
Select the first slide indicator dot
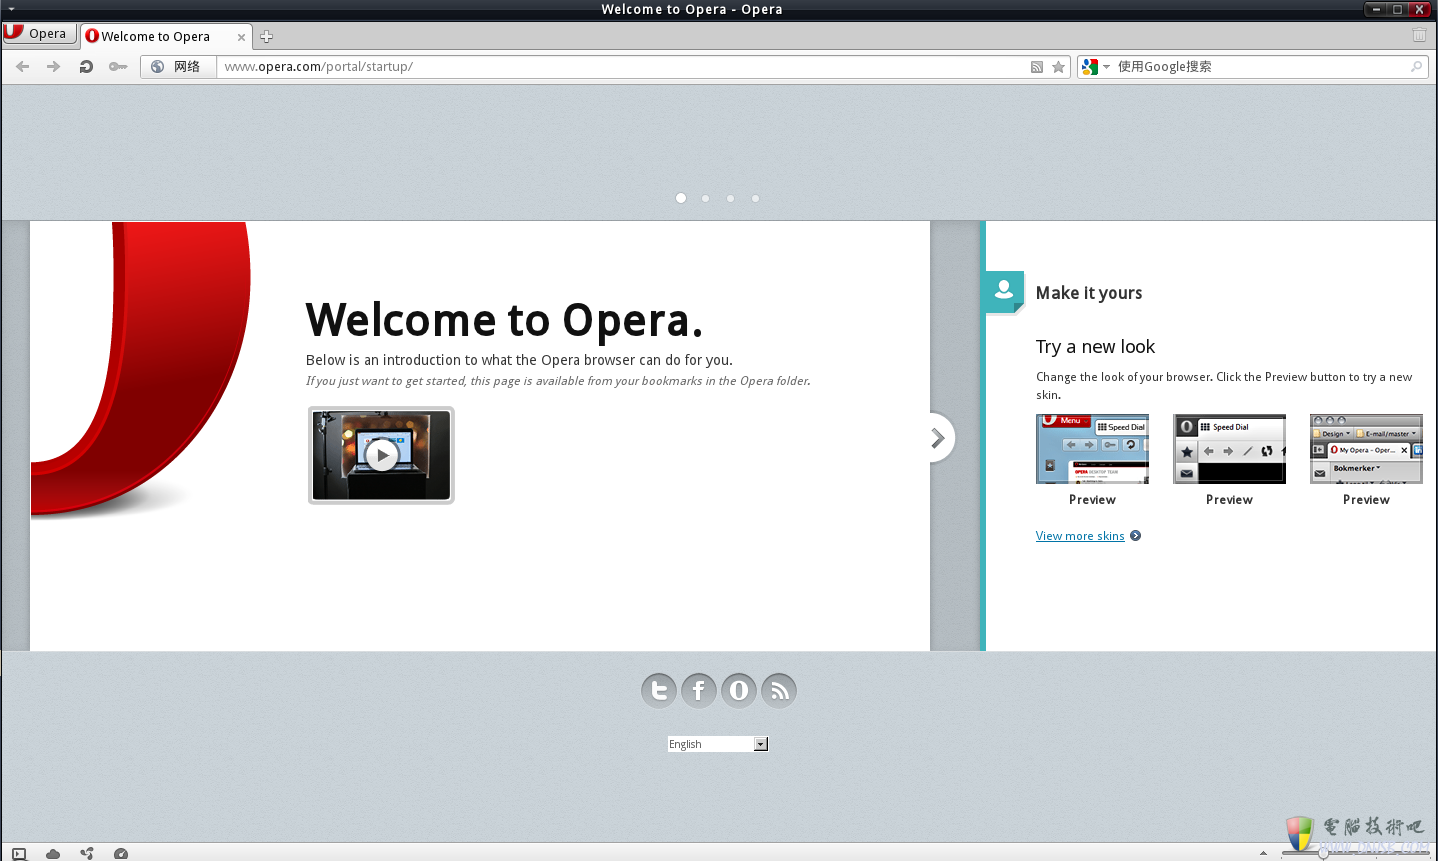681,198
